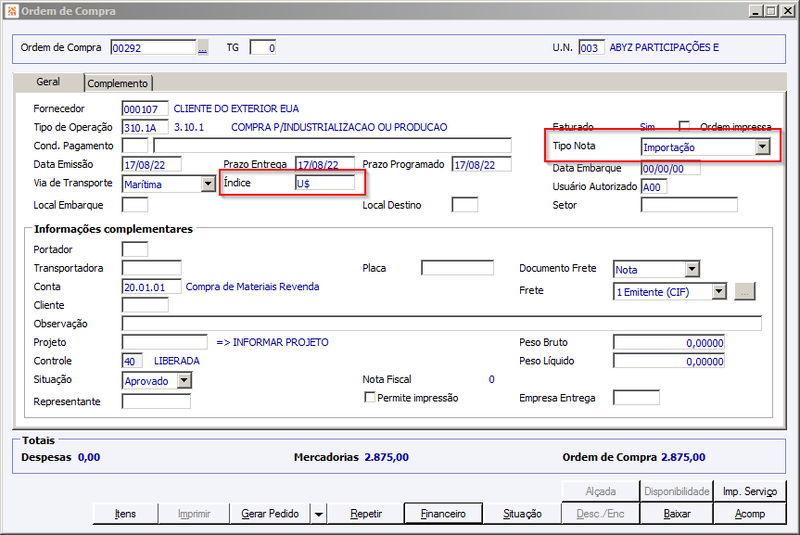Click the ellipsis button beside Frete dropdown
Screen dimensions: 800x535
pos(744,292)
